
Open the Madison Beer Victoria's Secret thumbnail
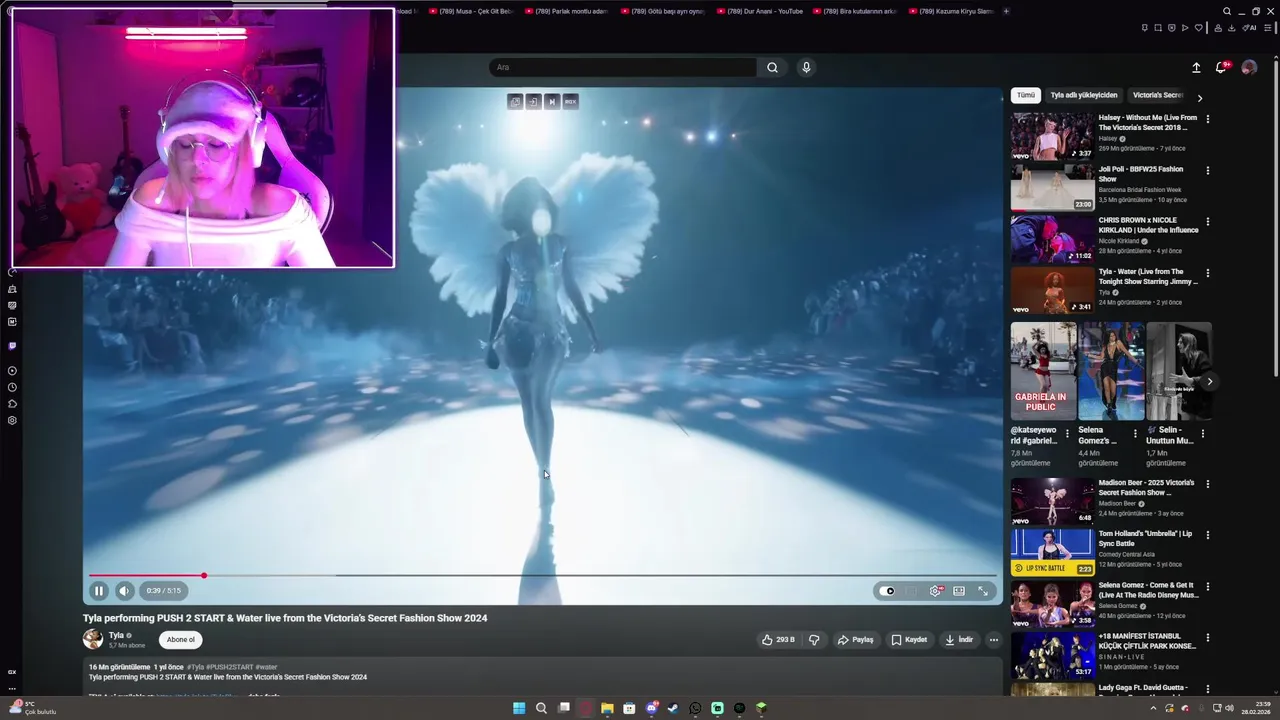pyautogui.click(x=1052, y=502)
